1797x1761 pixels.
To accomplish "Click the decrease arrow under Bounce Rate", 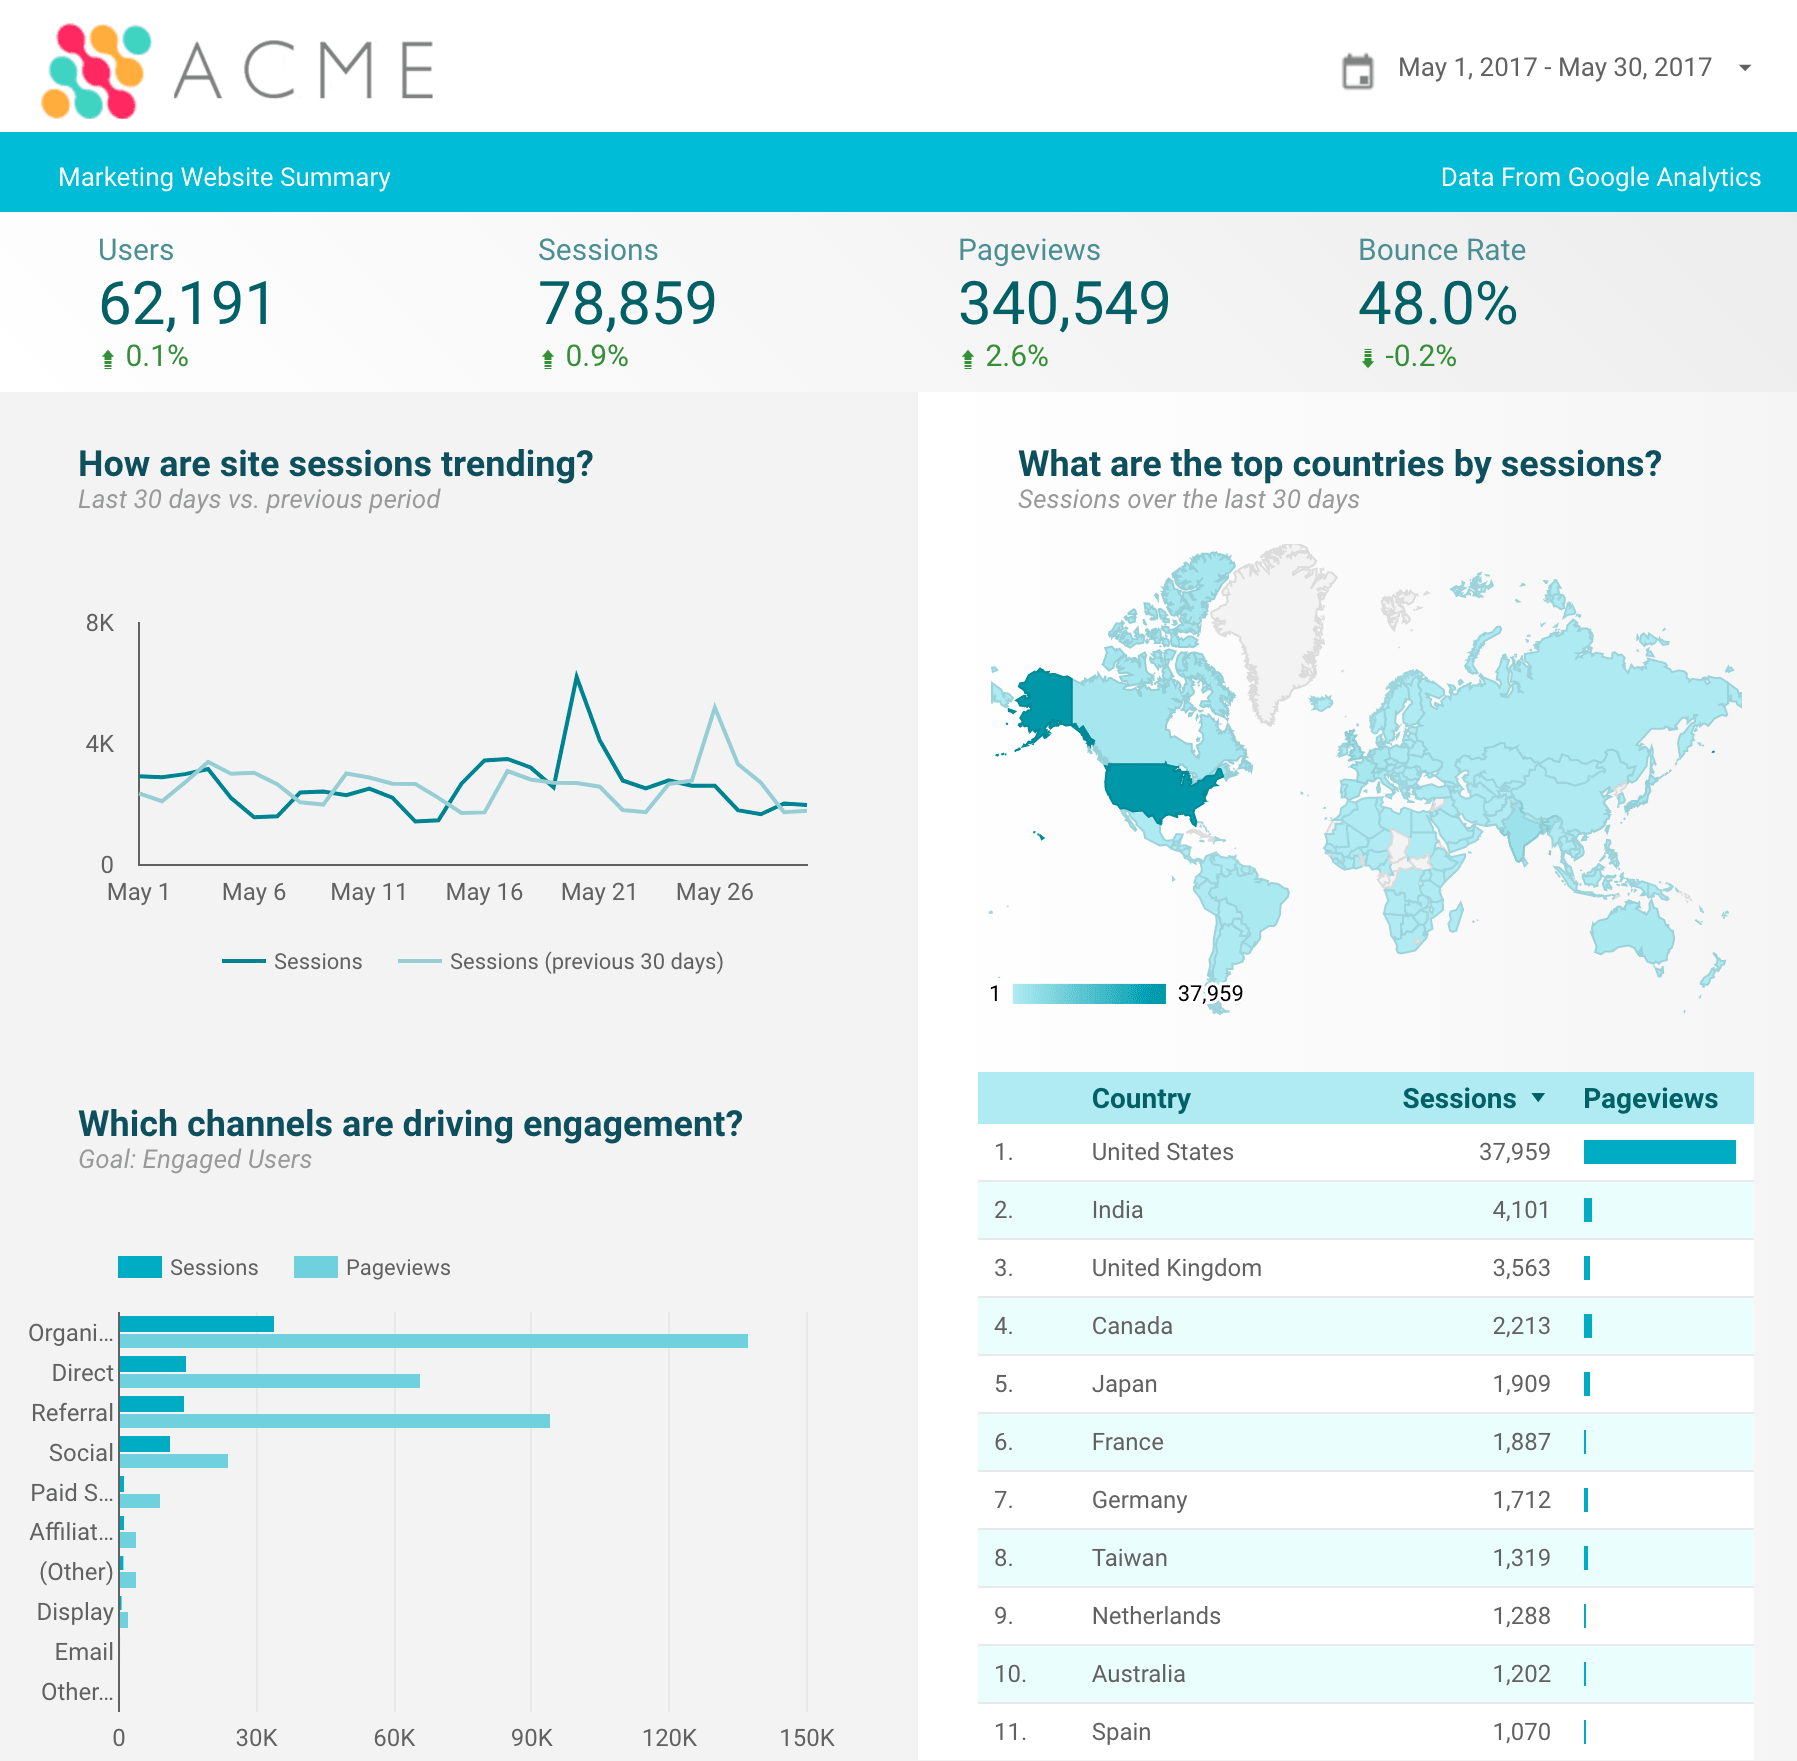I will [x=1366, y=356].
